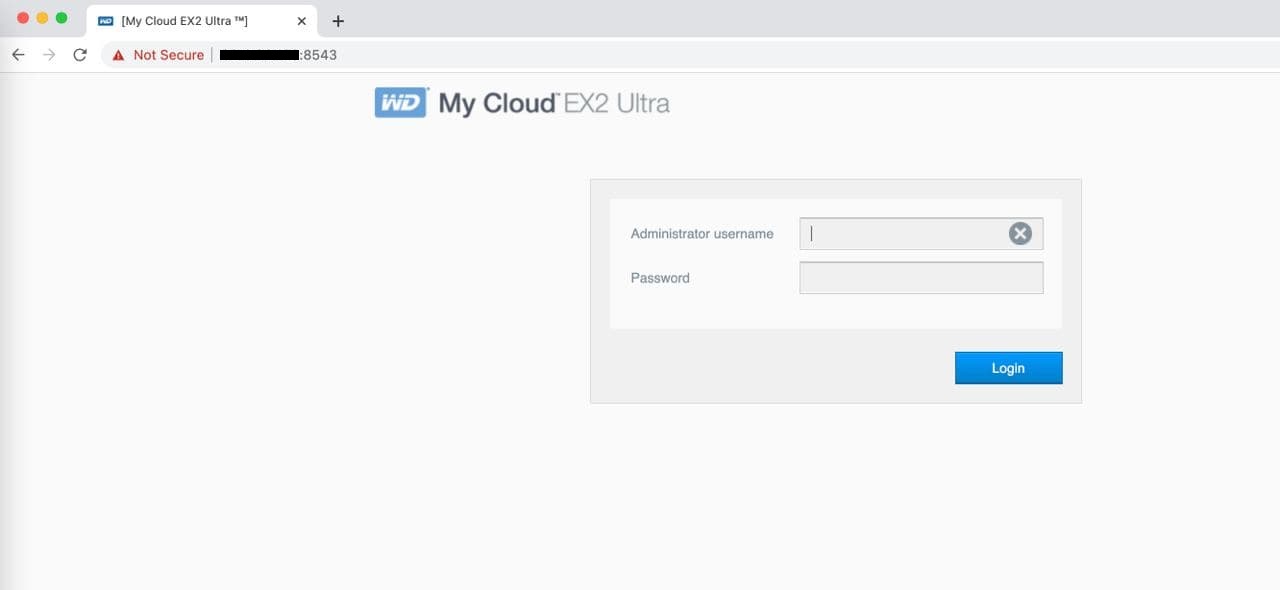Click the yellow minimize window button
This screenshot has height=590, width=1280.
pos(43,18)
